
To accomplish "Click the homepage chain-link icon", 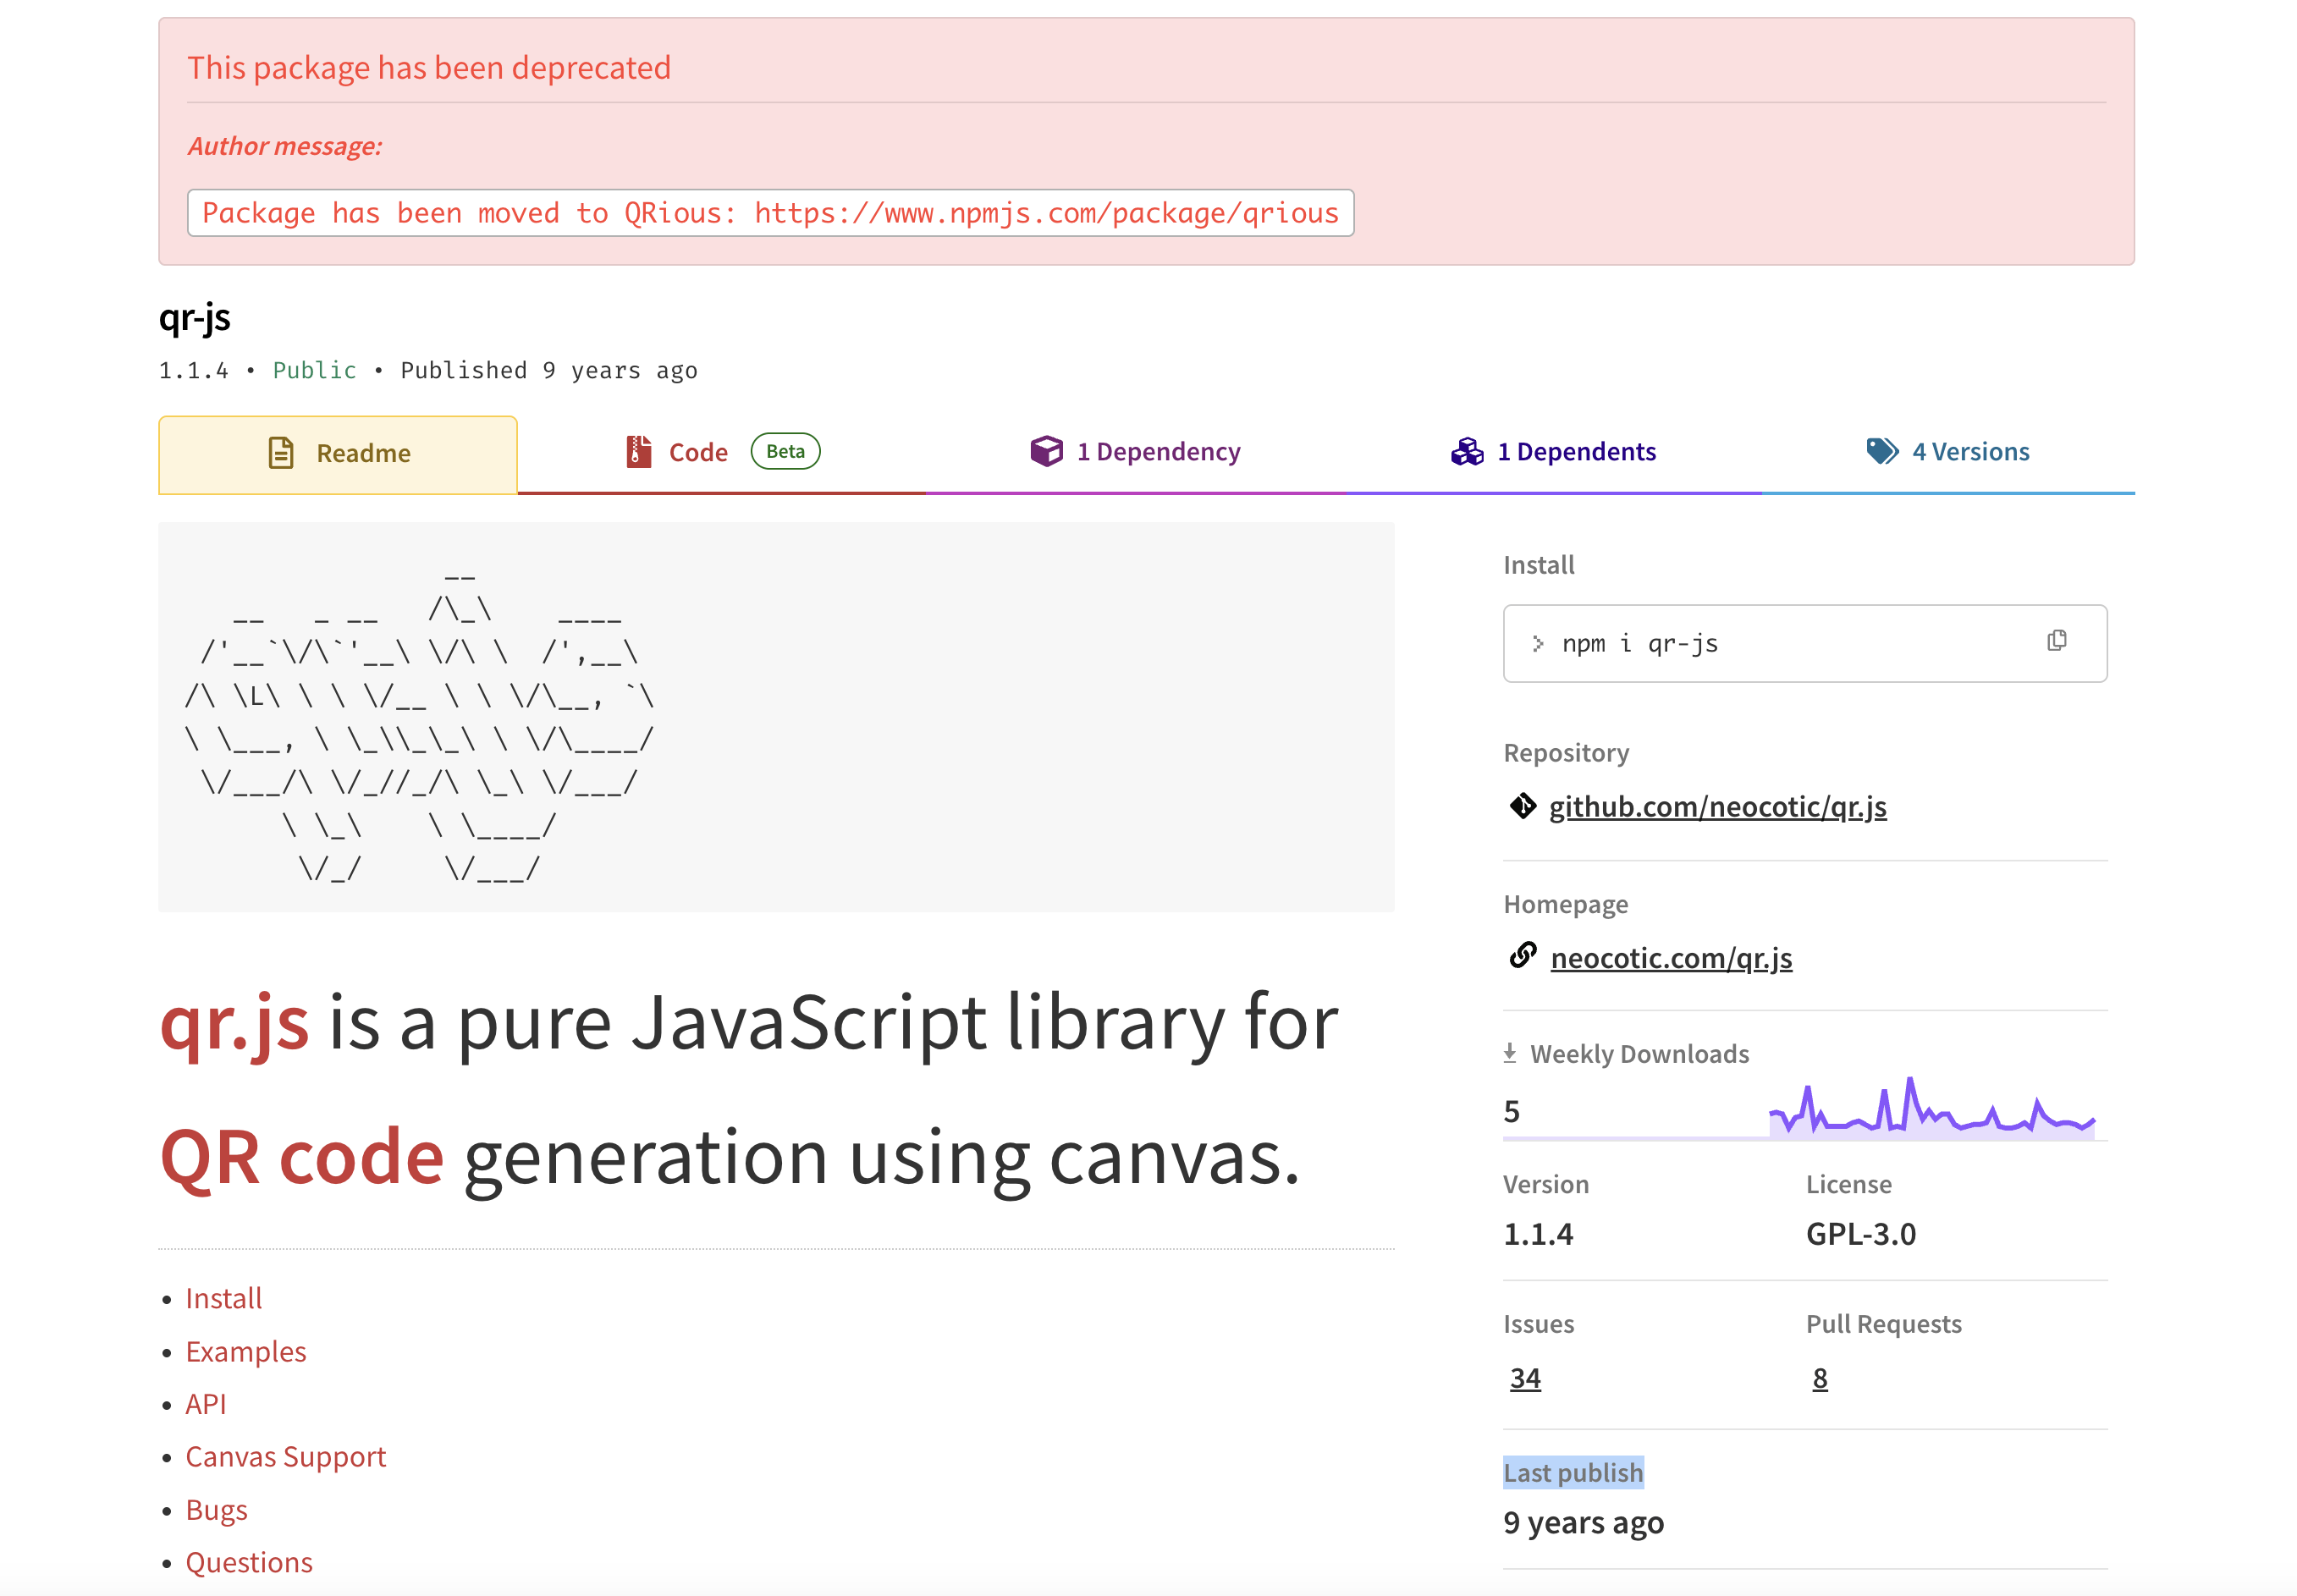I will pos(1522,956).
